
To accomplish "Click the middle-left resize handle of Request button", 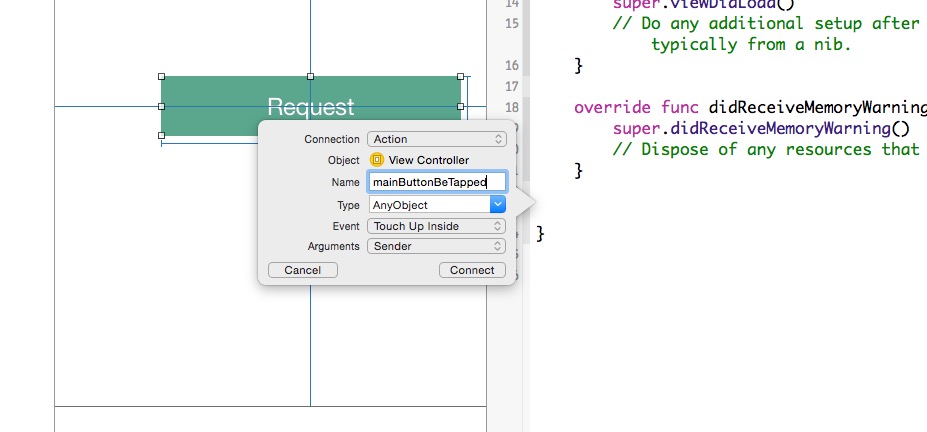I will [x=161, y=106].
